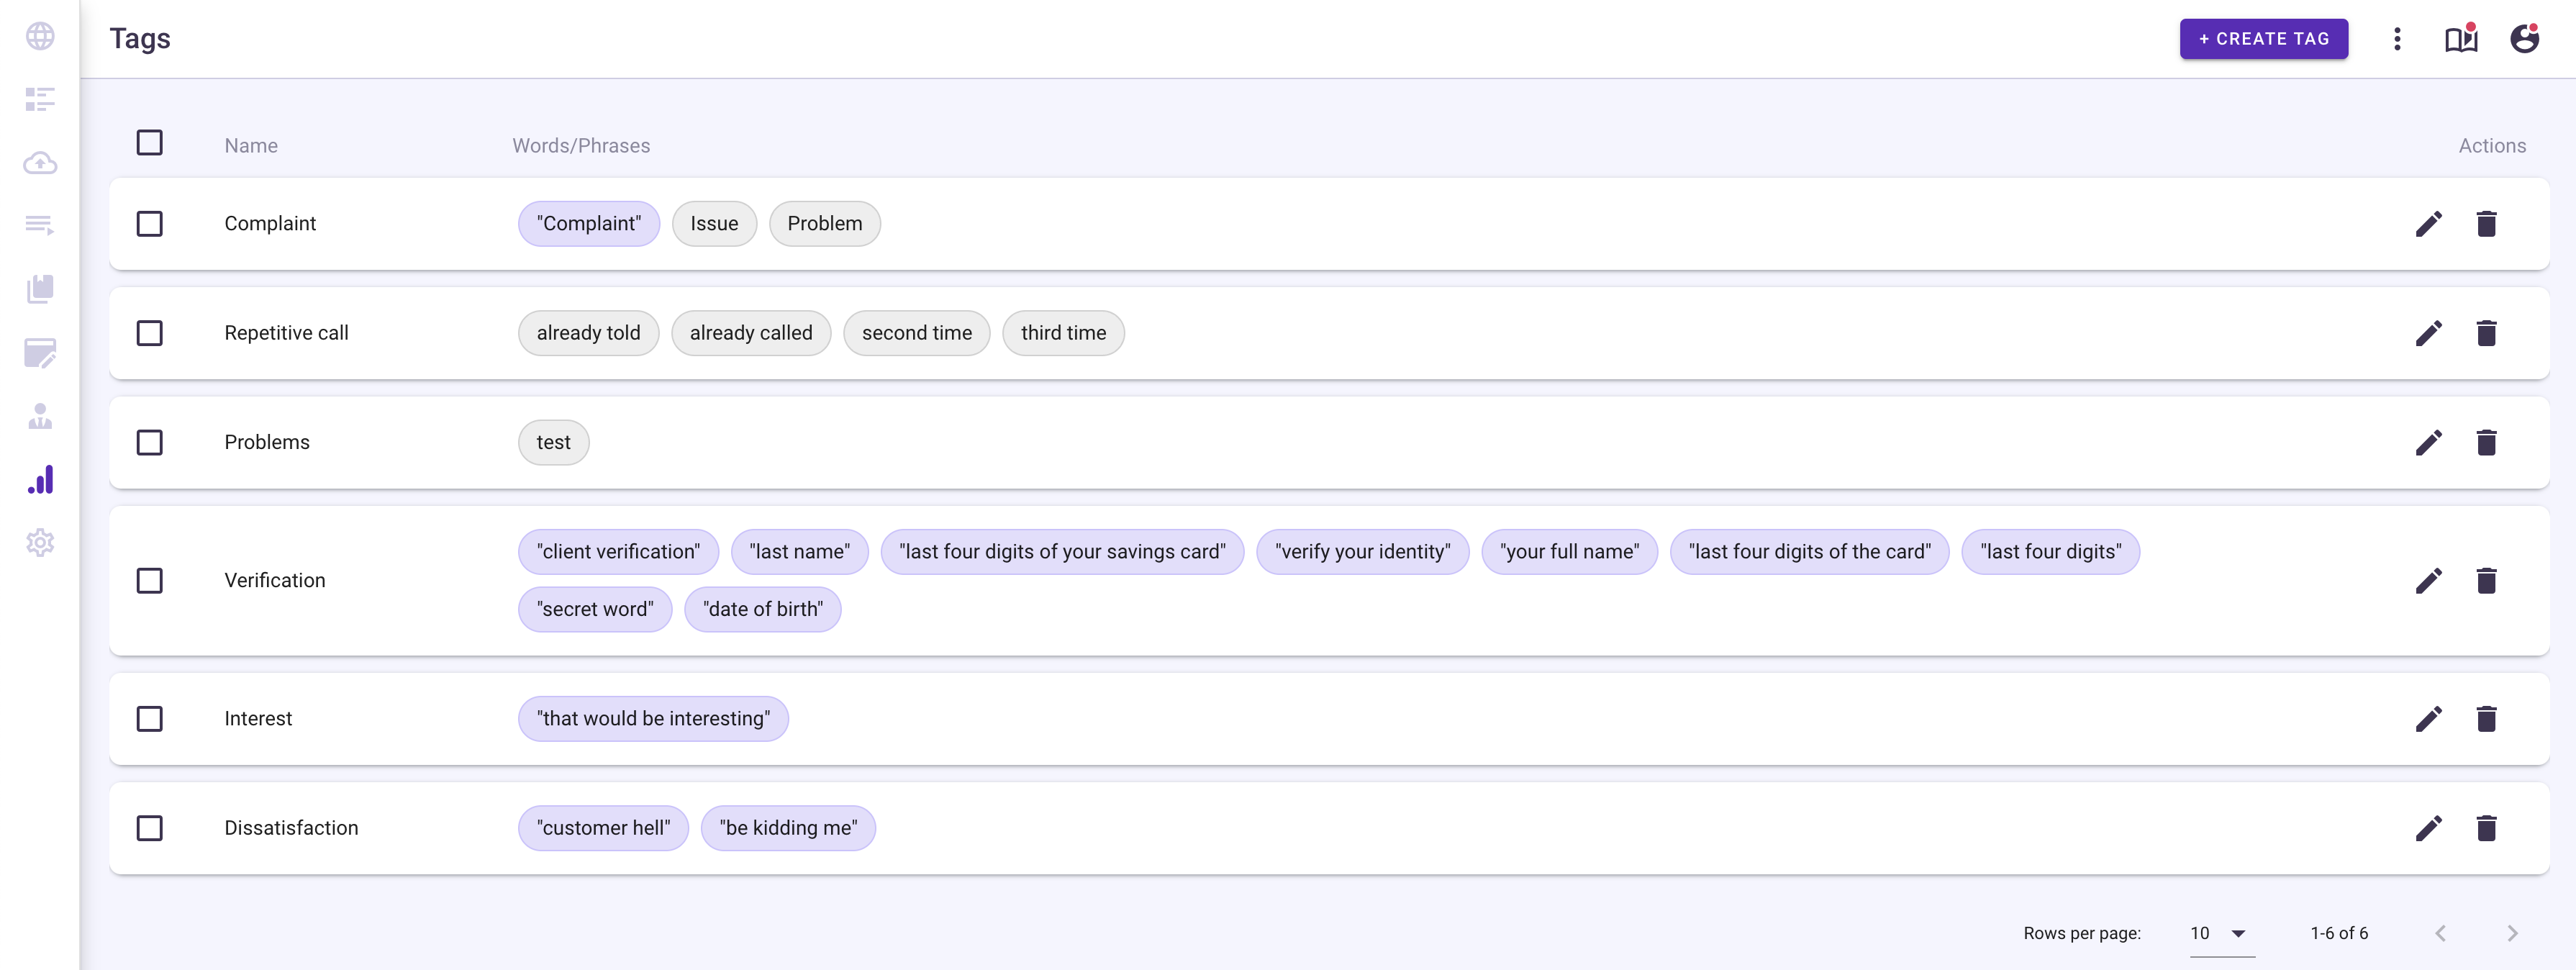Edit the Complaint tag
The image size is (2576, 970).
[x=2429, y=224]
